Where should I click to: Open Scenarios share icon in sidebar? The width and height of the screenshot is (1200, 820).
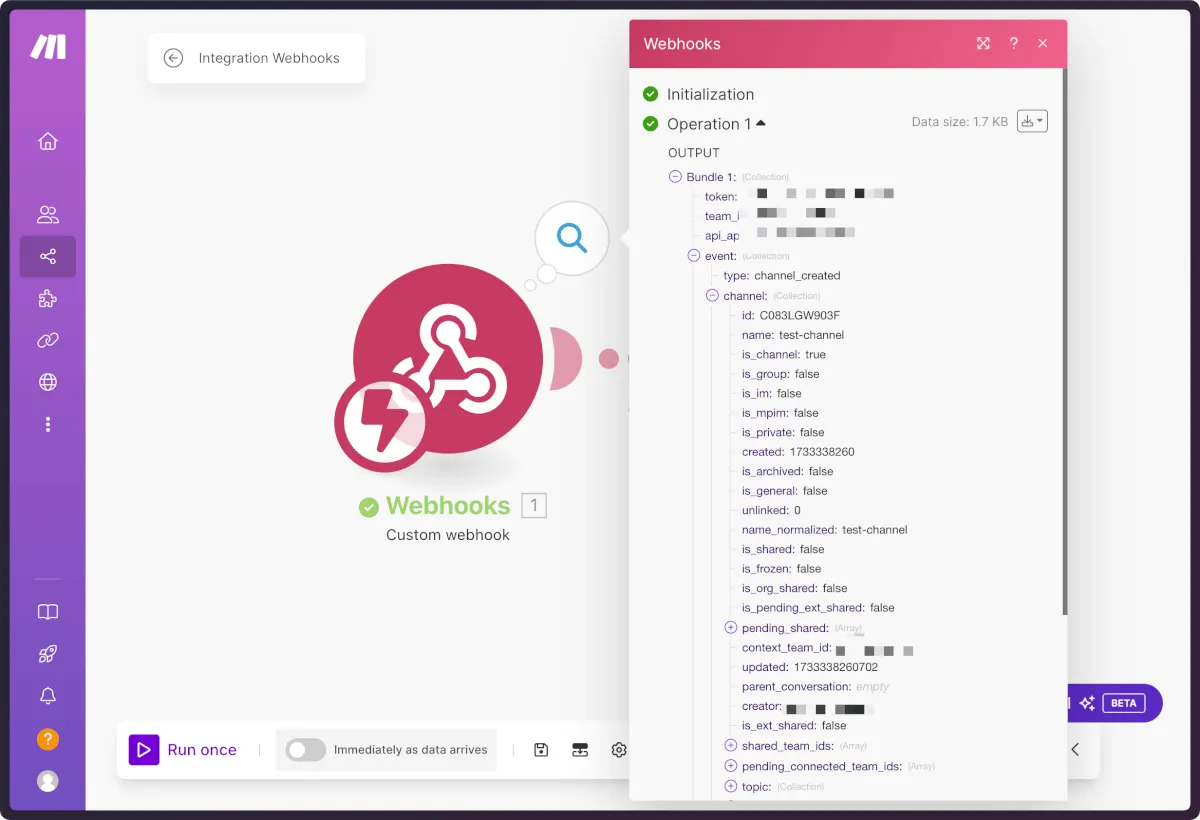(x=48, y=257)
